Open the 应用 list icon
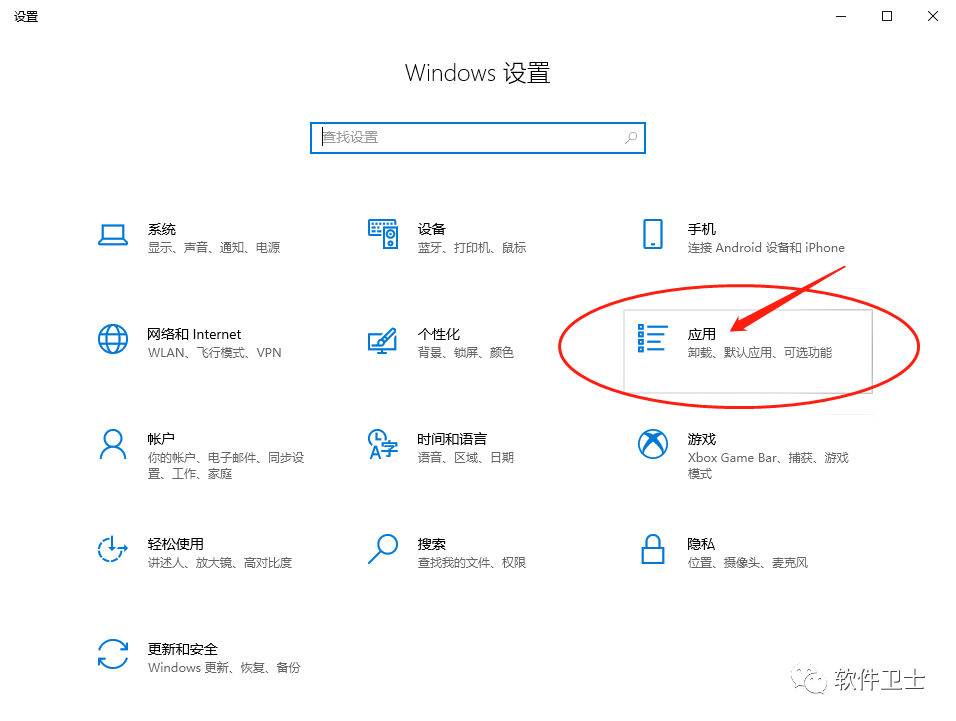Image resolution: width=956 pixels, height=721 pixels. [x=652, y=338]
